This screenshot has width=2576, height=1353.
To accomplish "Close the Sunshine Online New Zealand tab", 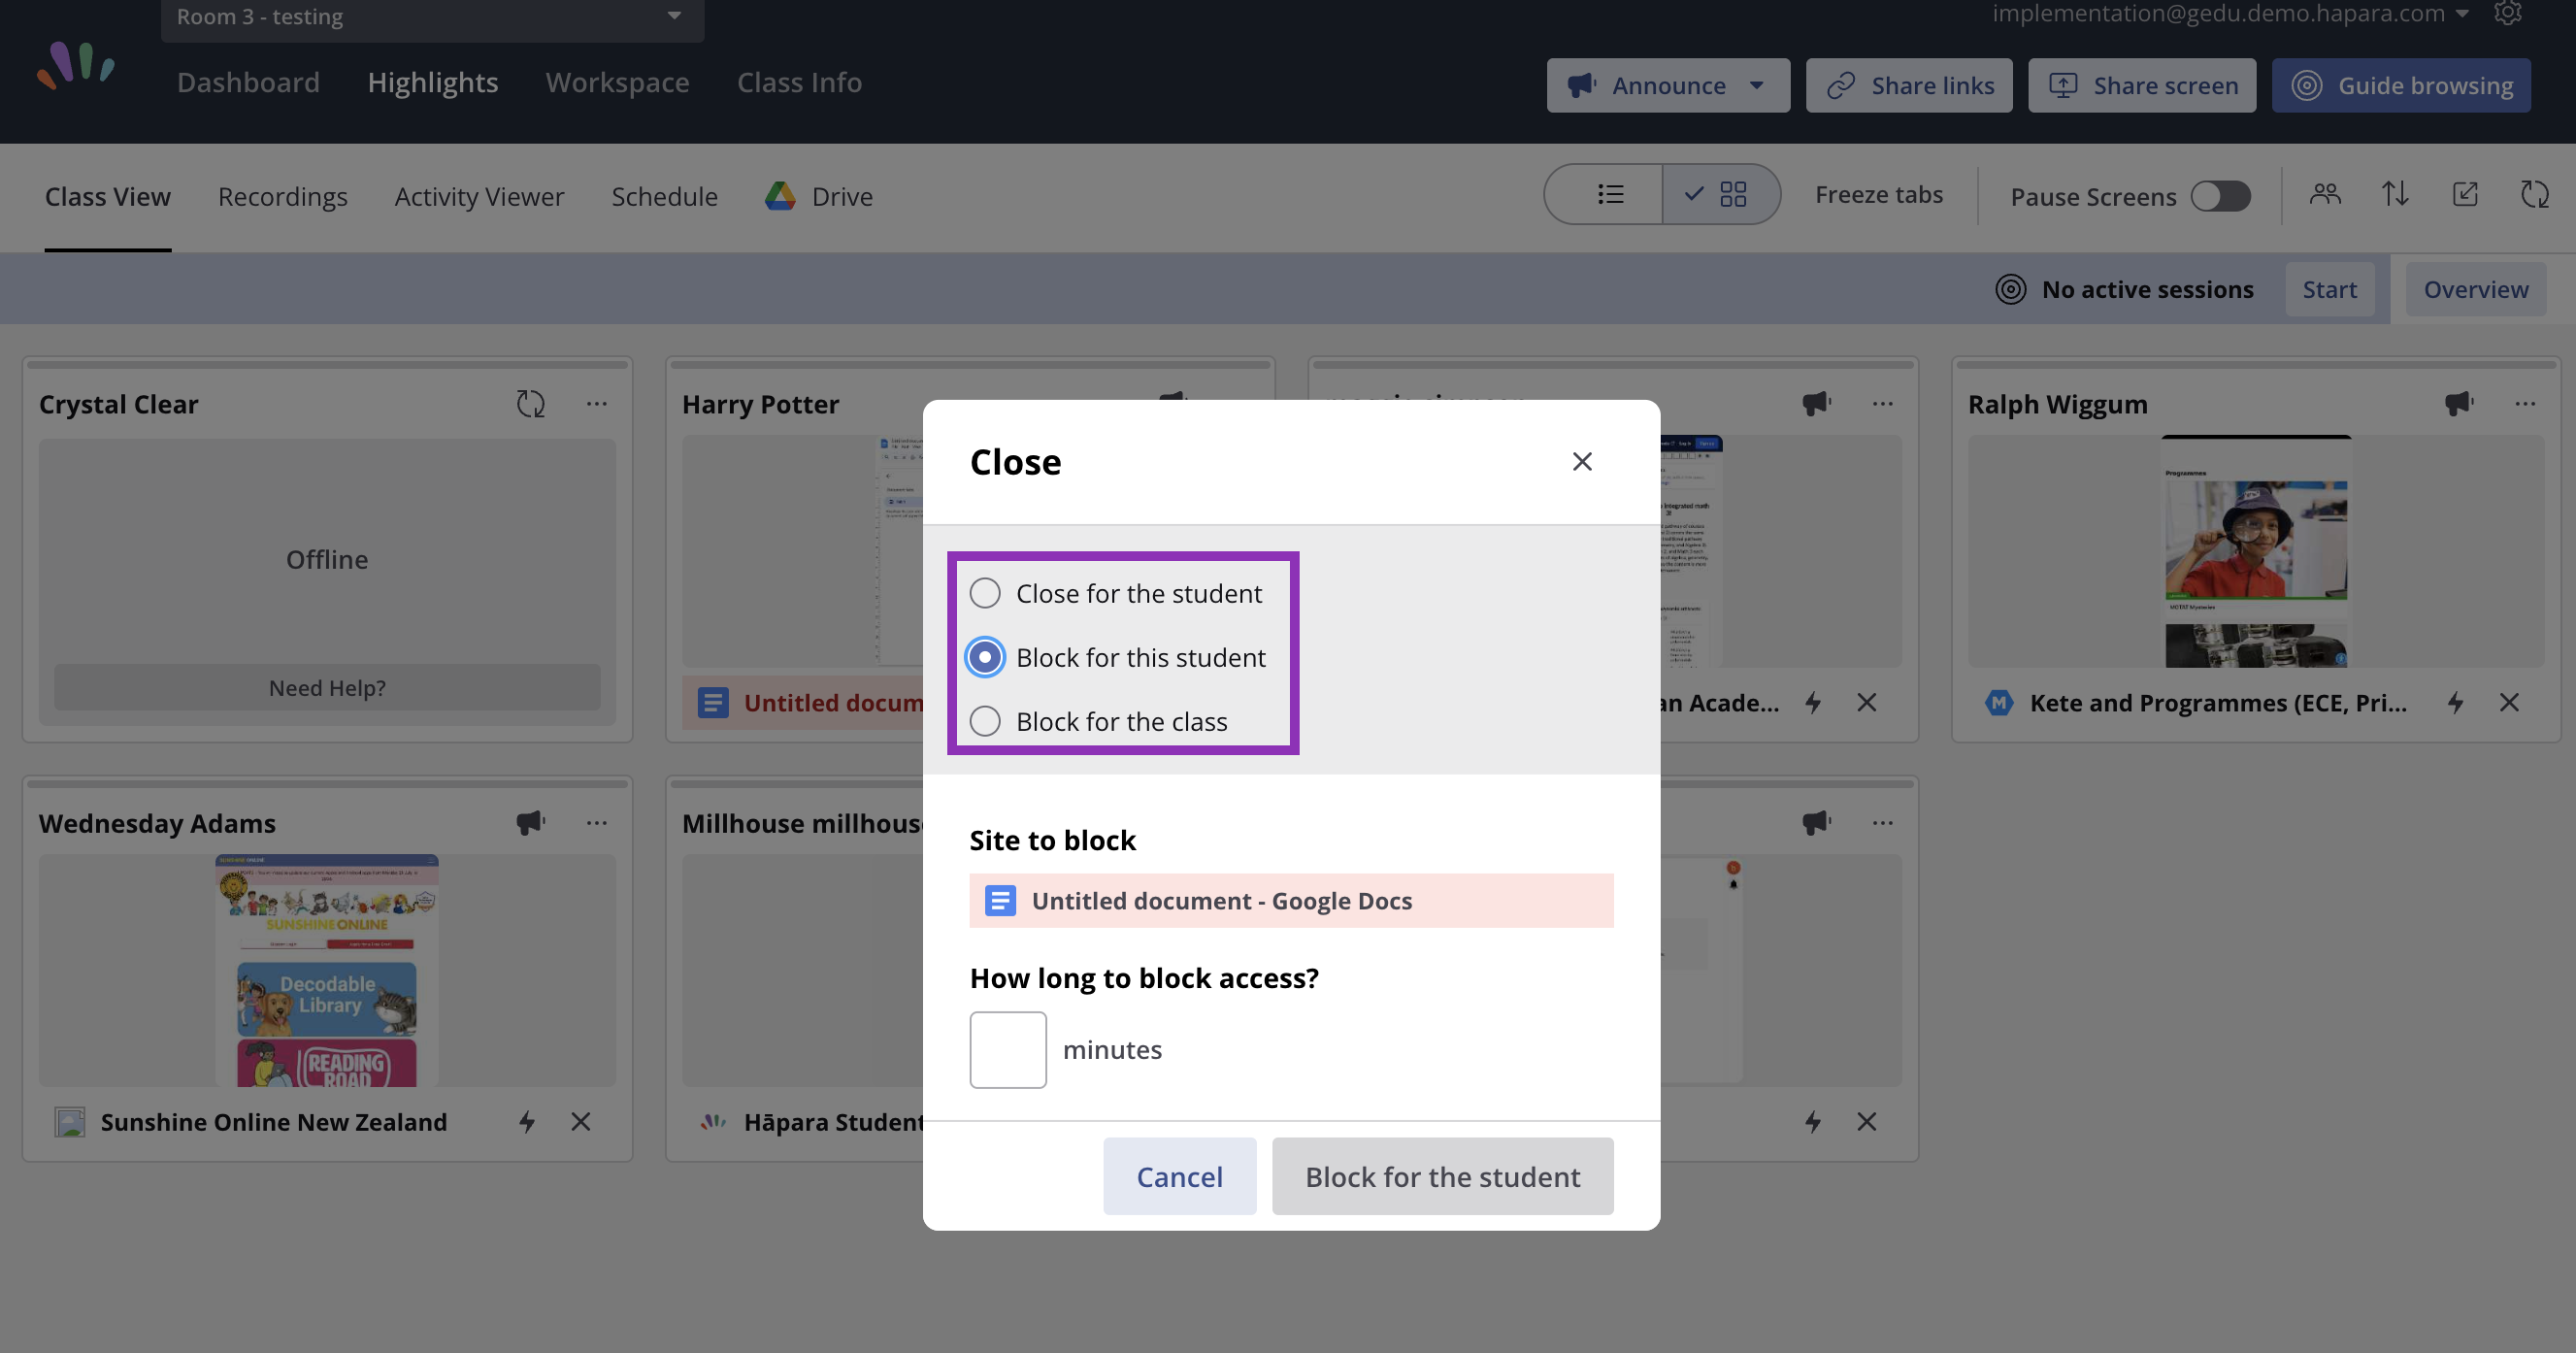I will click(581, 1121).
